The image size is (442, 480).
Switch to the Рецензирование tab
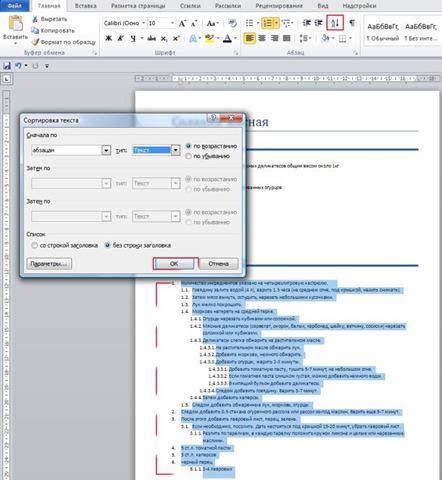pyautogui.click(x=279, y=6)
